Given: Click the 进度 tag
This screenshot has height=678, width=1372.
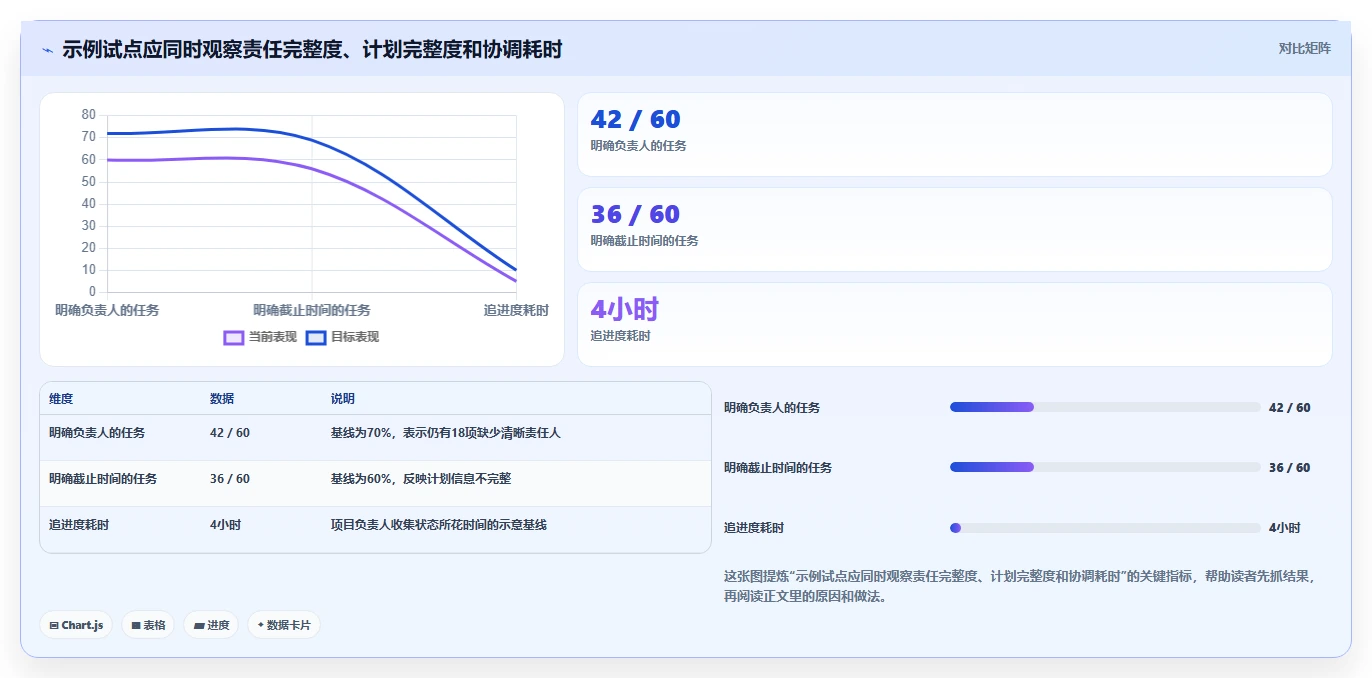Looking at the screenshot, I should coord(211,625).
